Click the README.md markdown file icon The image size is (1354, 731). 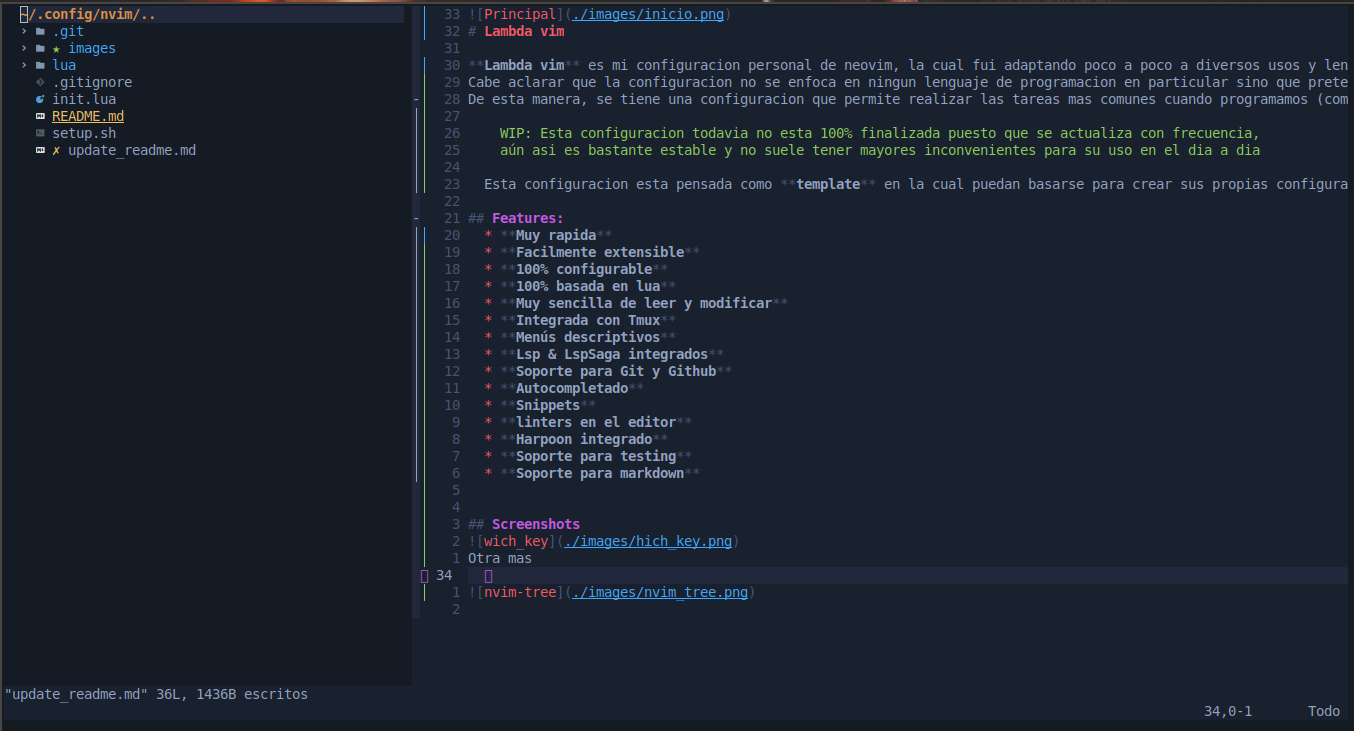[40, 116]
